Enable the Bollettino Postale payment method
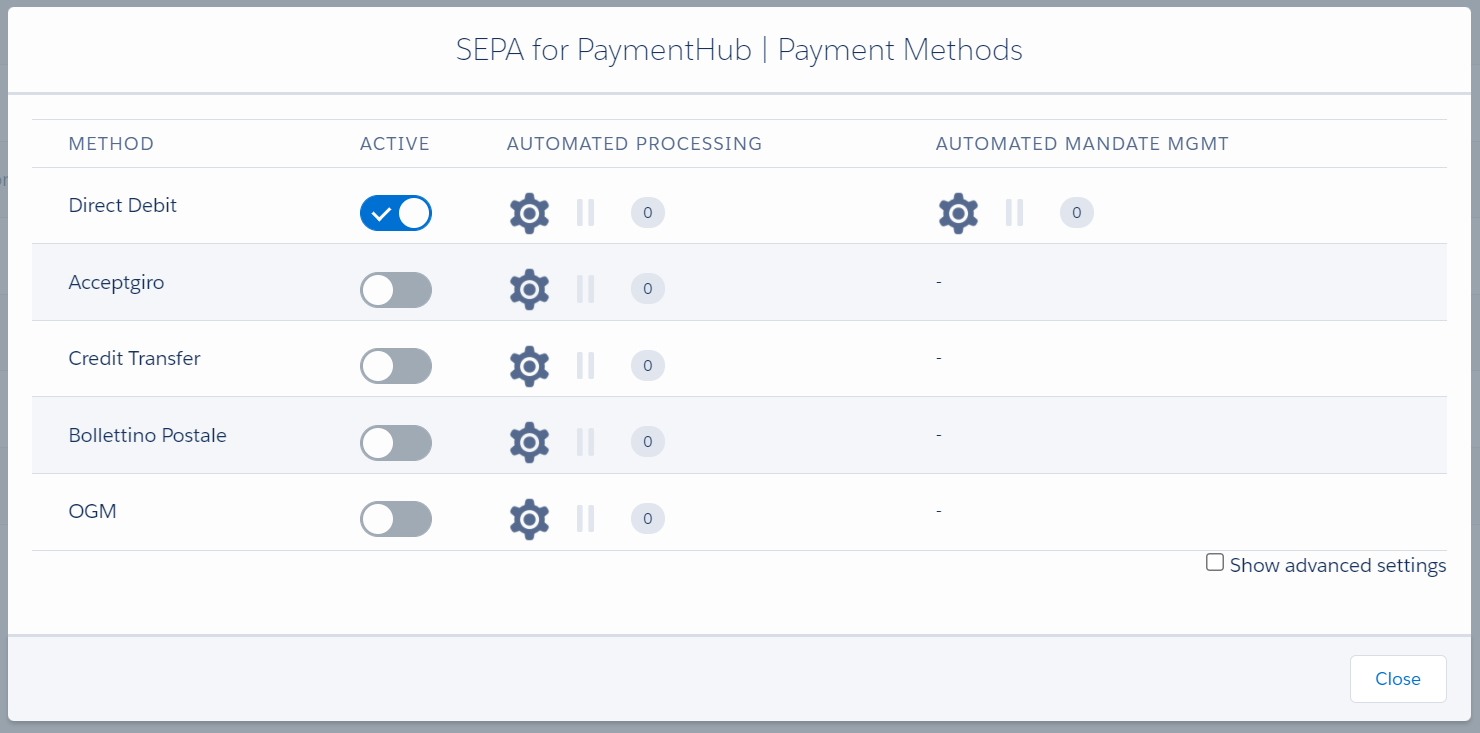Image resolution: width=1480 pixels, height=733 pixels. tap(395, 442)
